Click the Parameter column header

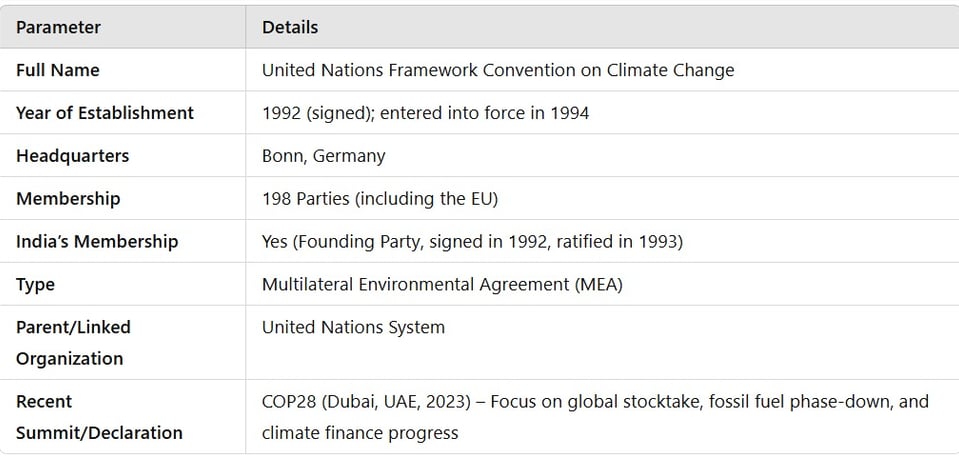[x=58, y=28]
